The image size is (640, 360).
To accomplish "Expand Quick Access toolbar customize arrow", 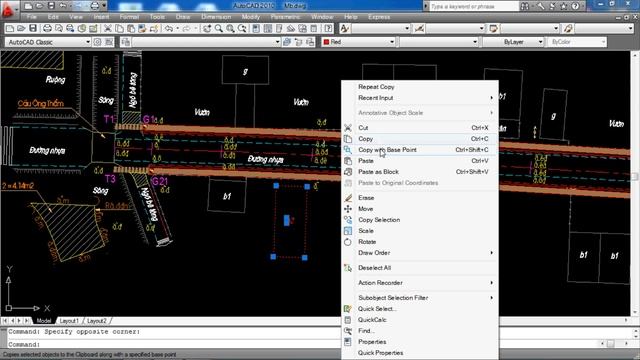I will (x=104, y=6).
